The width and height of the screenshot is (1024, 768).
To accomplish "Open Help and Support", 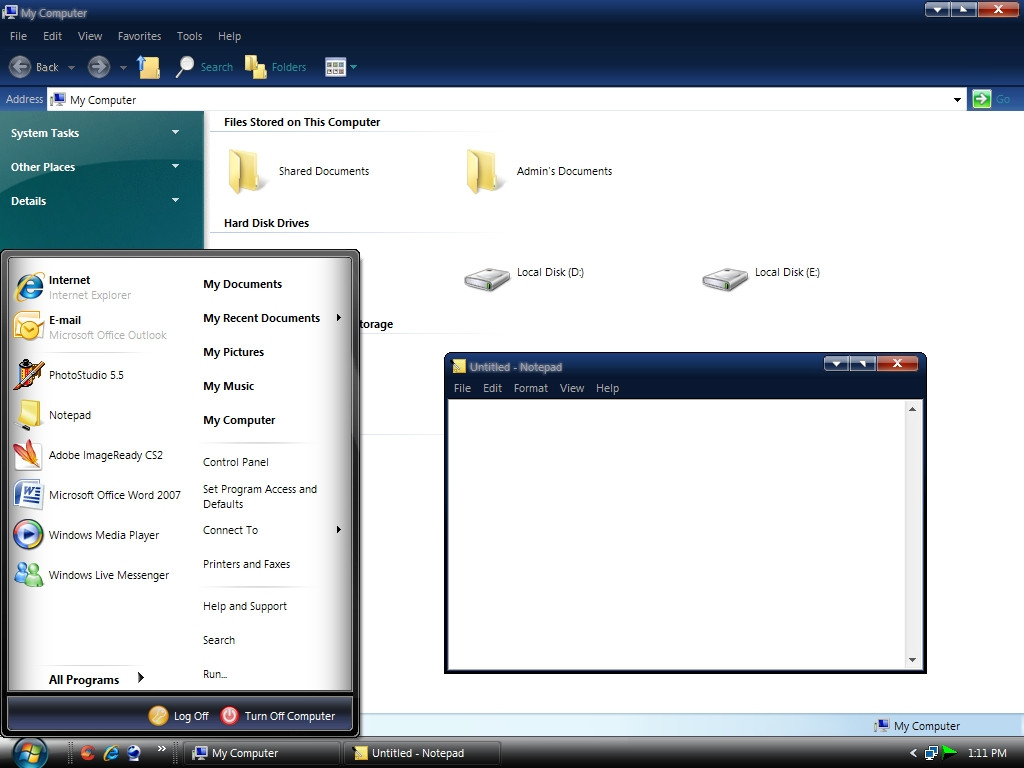I will pos(245,606).
